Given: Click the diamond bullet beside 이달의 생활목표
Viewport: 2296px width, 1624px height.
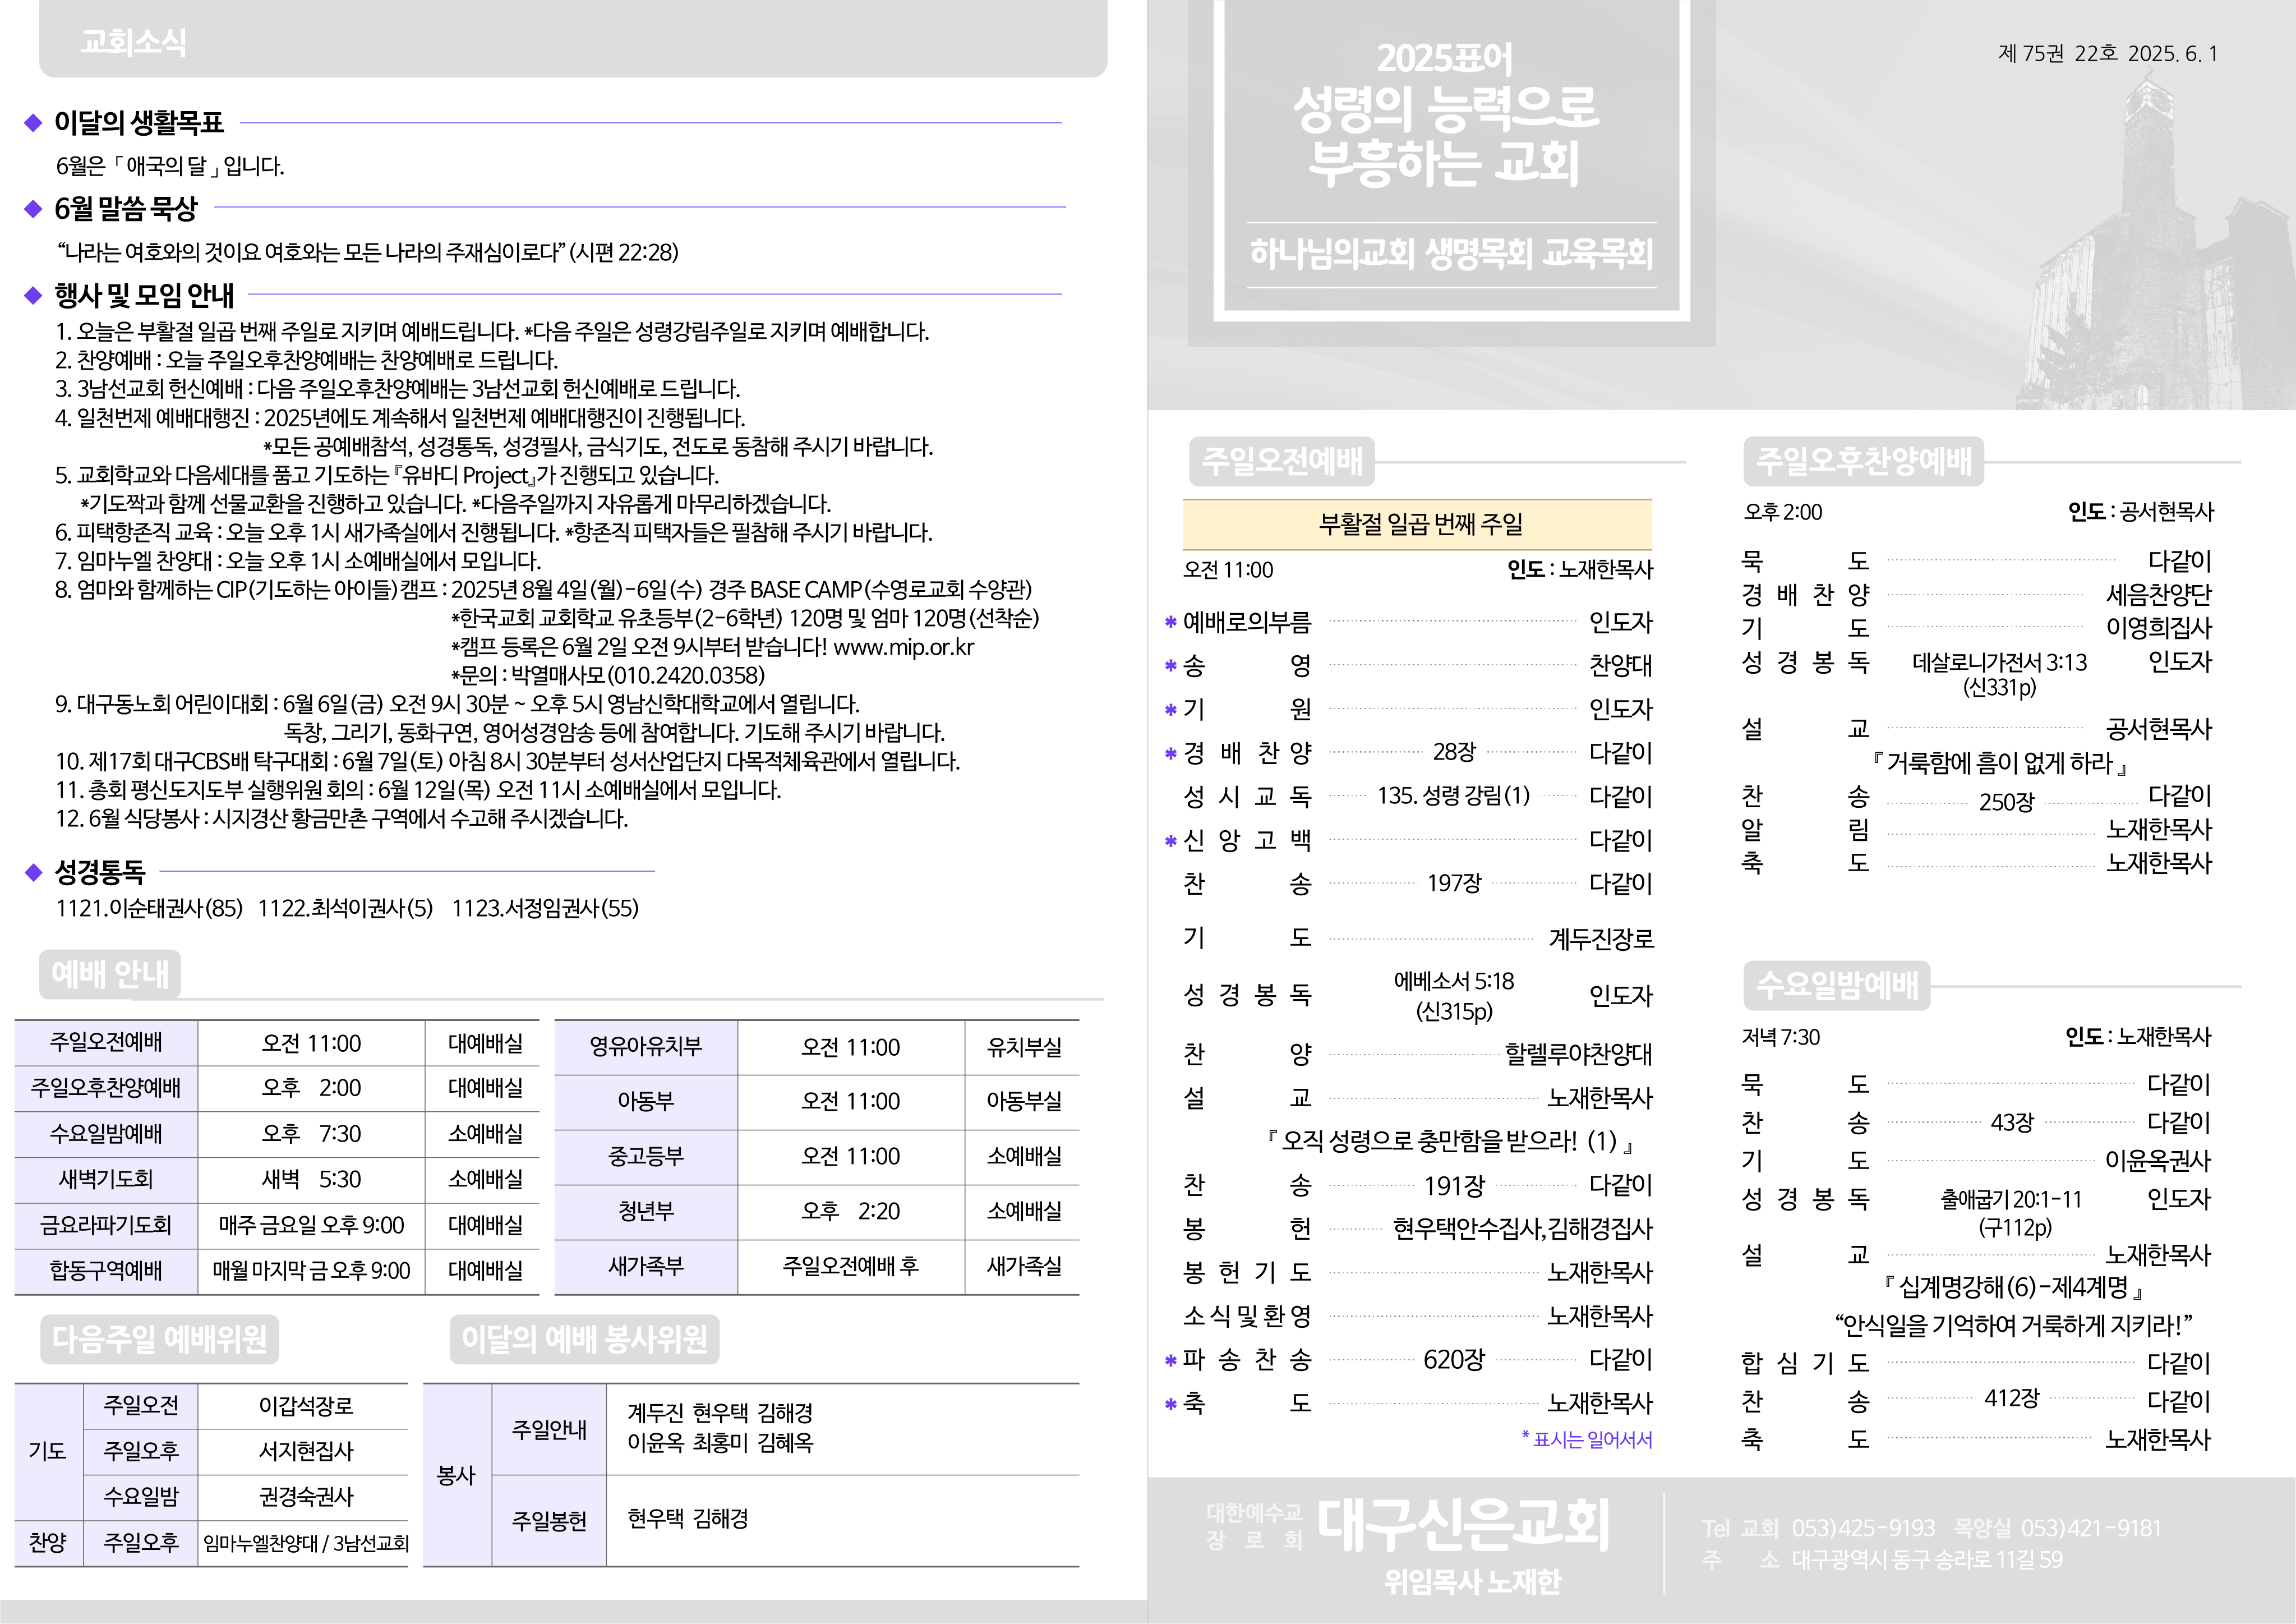Looking at the screenshot, I should 33,123.
